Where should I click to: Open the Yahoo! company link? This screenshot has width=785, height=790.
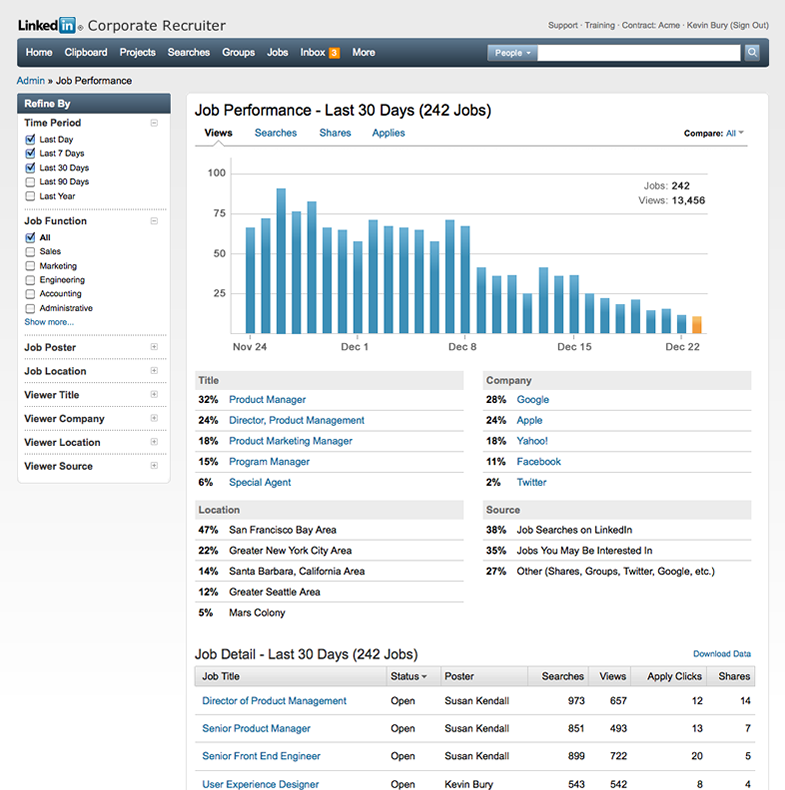point(532,441)
